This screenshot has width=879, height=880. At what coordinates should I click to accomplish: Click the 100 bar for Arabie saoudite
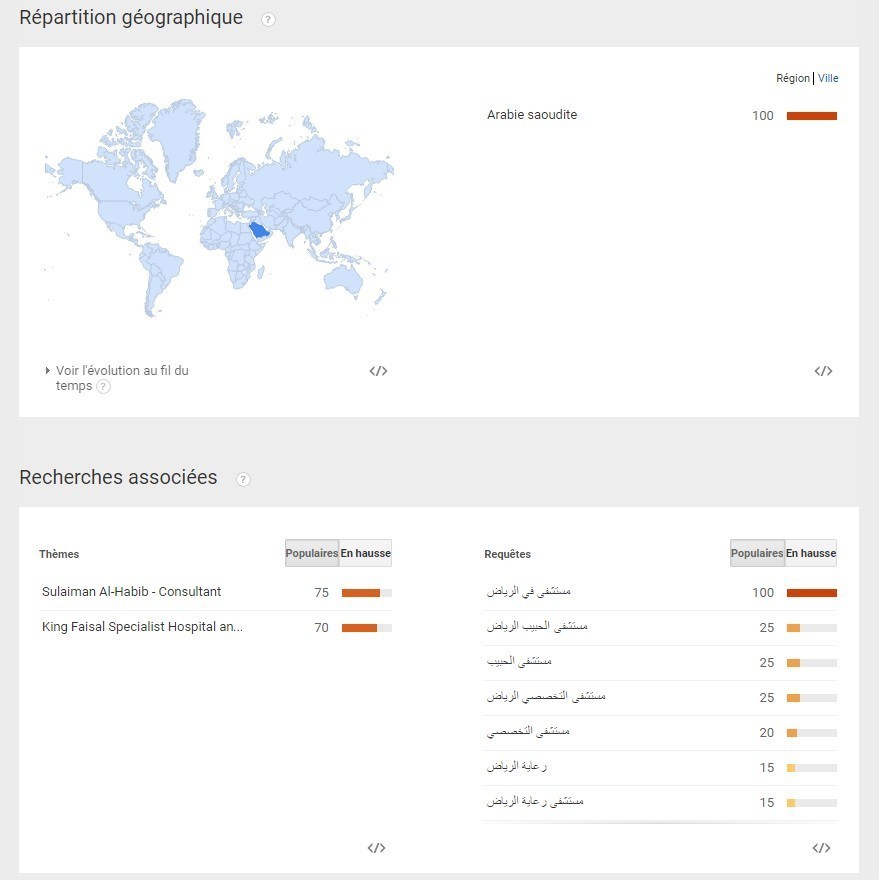(x=811, y=116)
